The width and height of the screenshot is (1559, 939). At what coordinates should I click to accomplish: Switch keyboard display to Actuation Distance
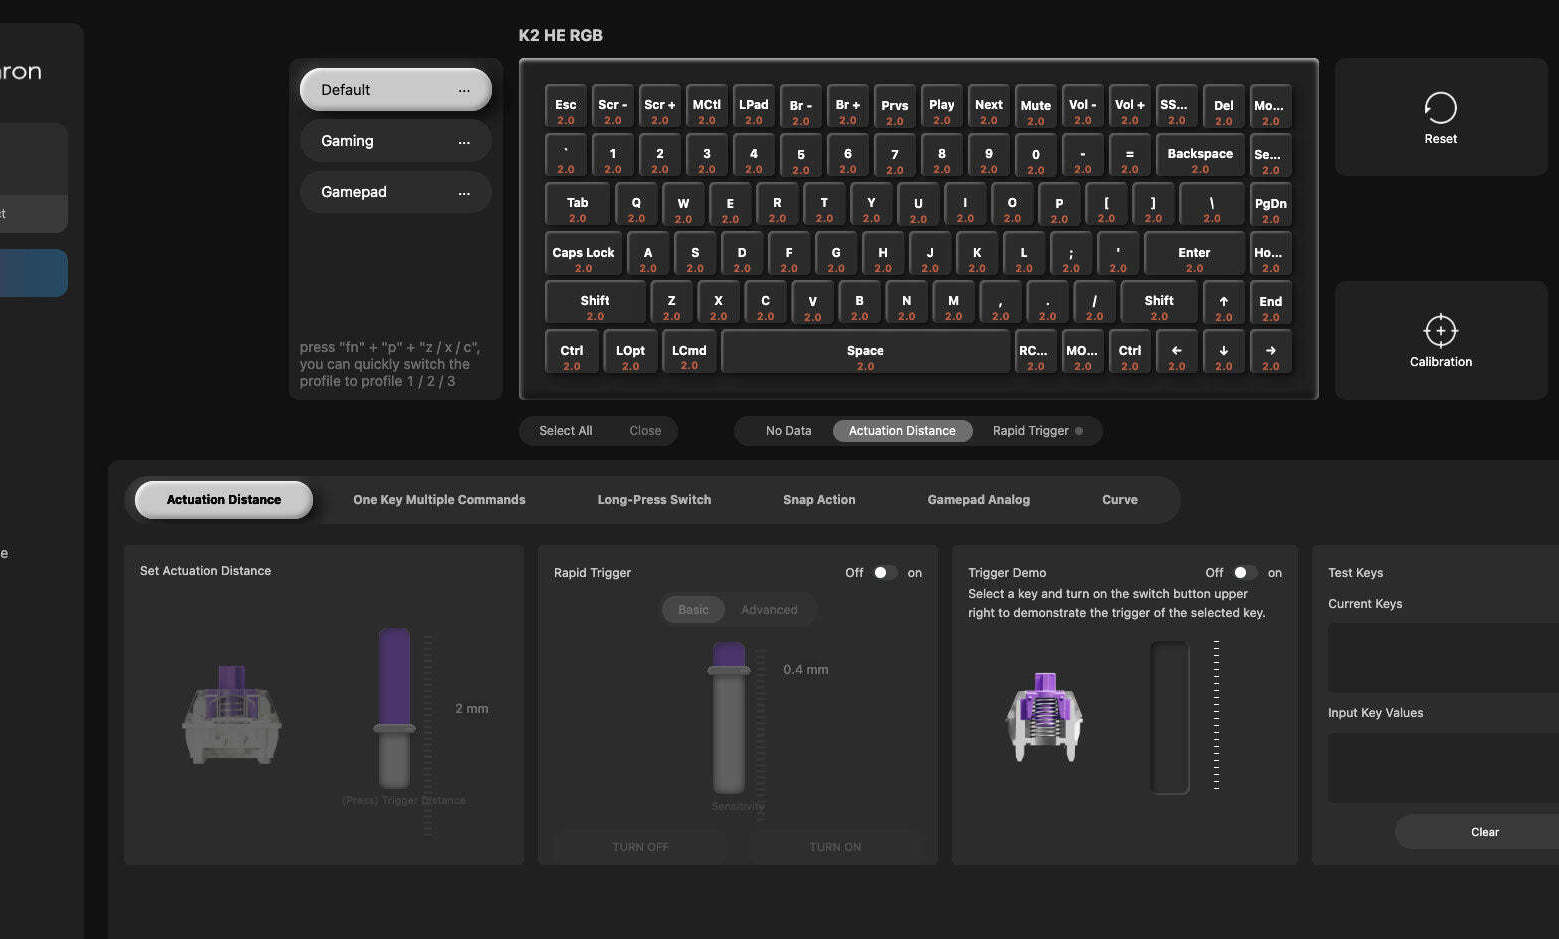pos(902,431)
